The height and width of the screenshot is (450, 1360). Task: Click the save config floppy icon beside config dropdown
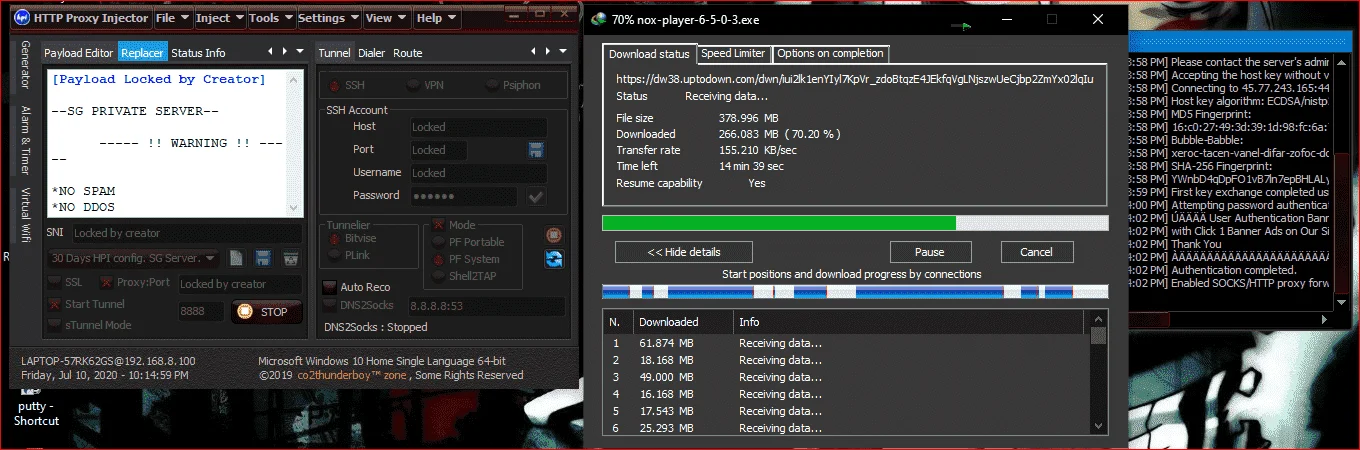tap(264, 258)
